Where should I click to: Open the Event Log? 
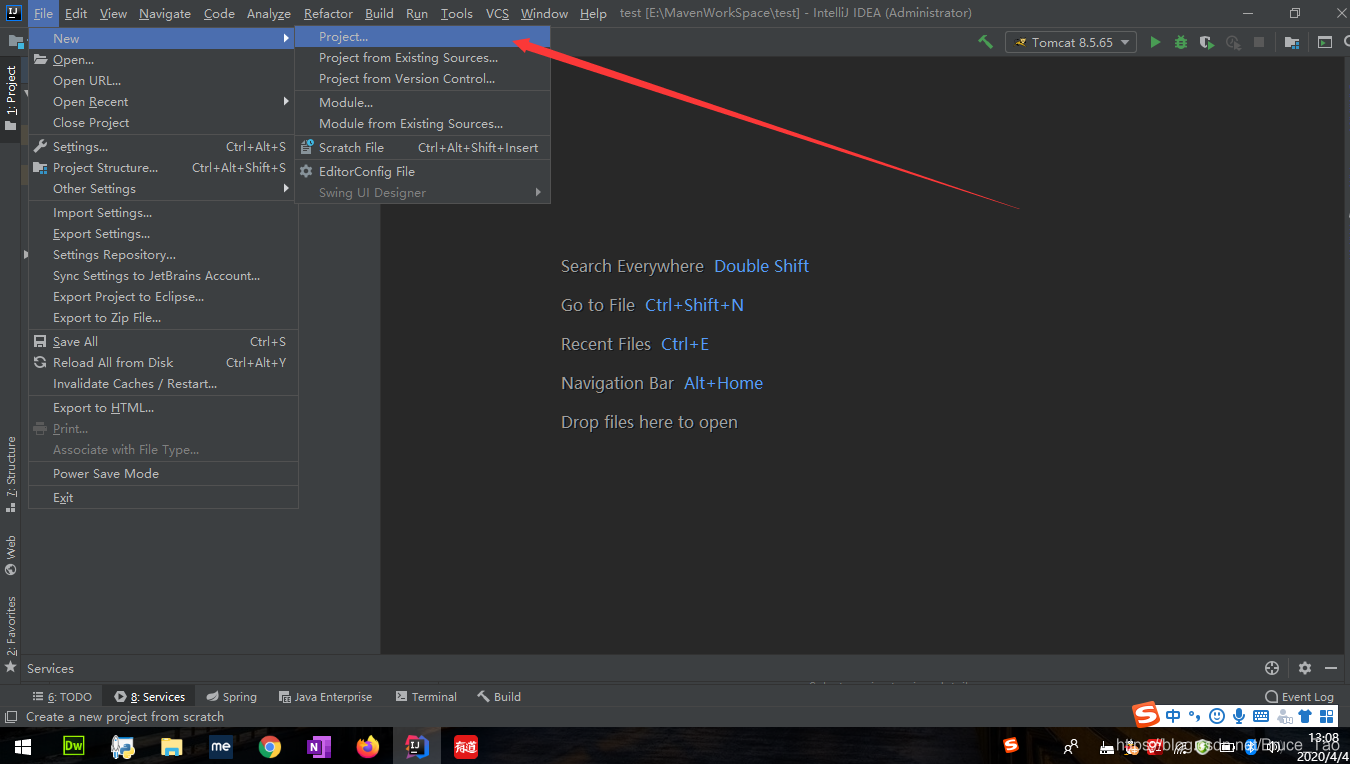tap(1299, 697)
